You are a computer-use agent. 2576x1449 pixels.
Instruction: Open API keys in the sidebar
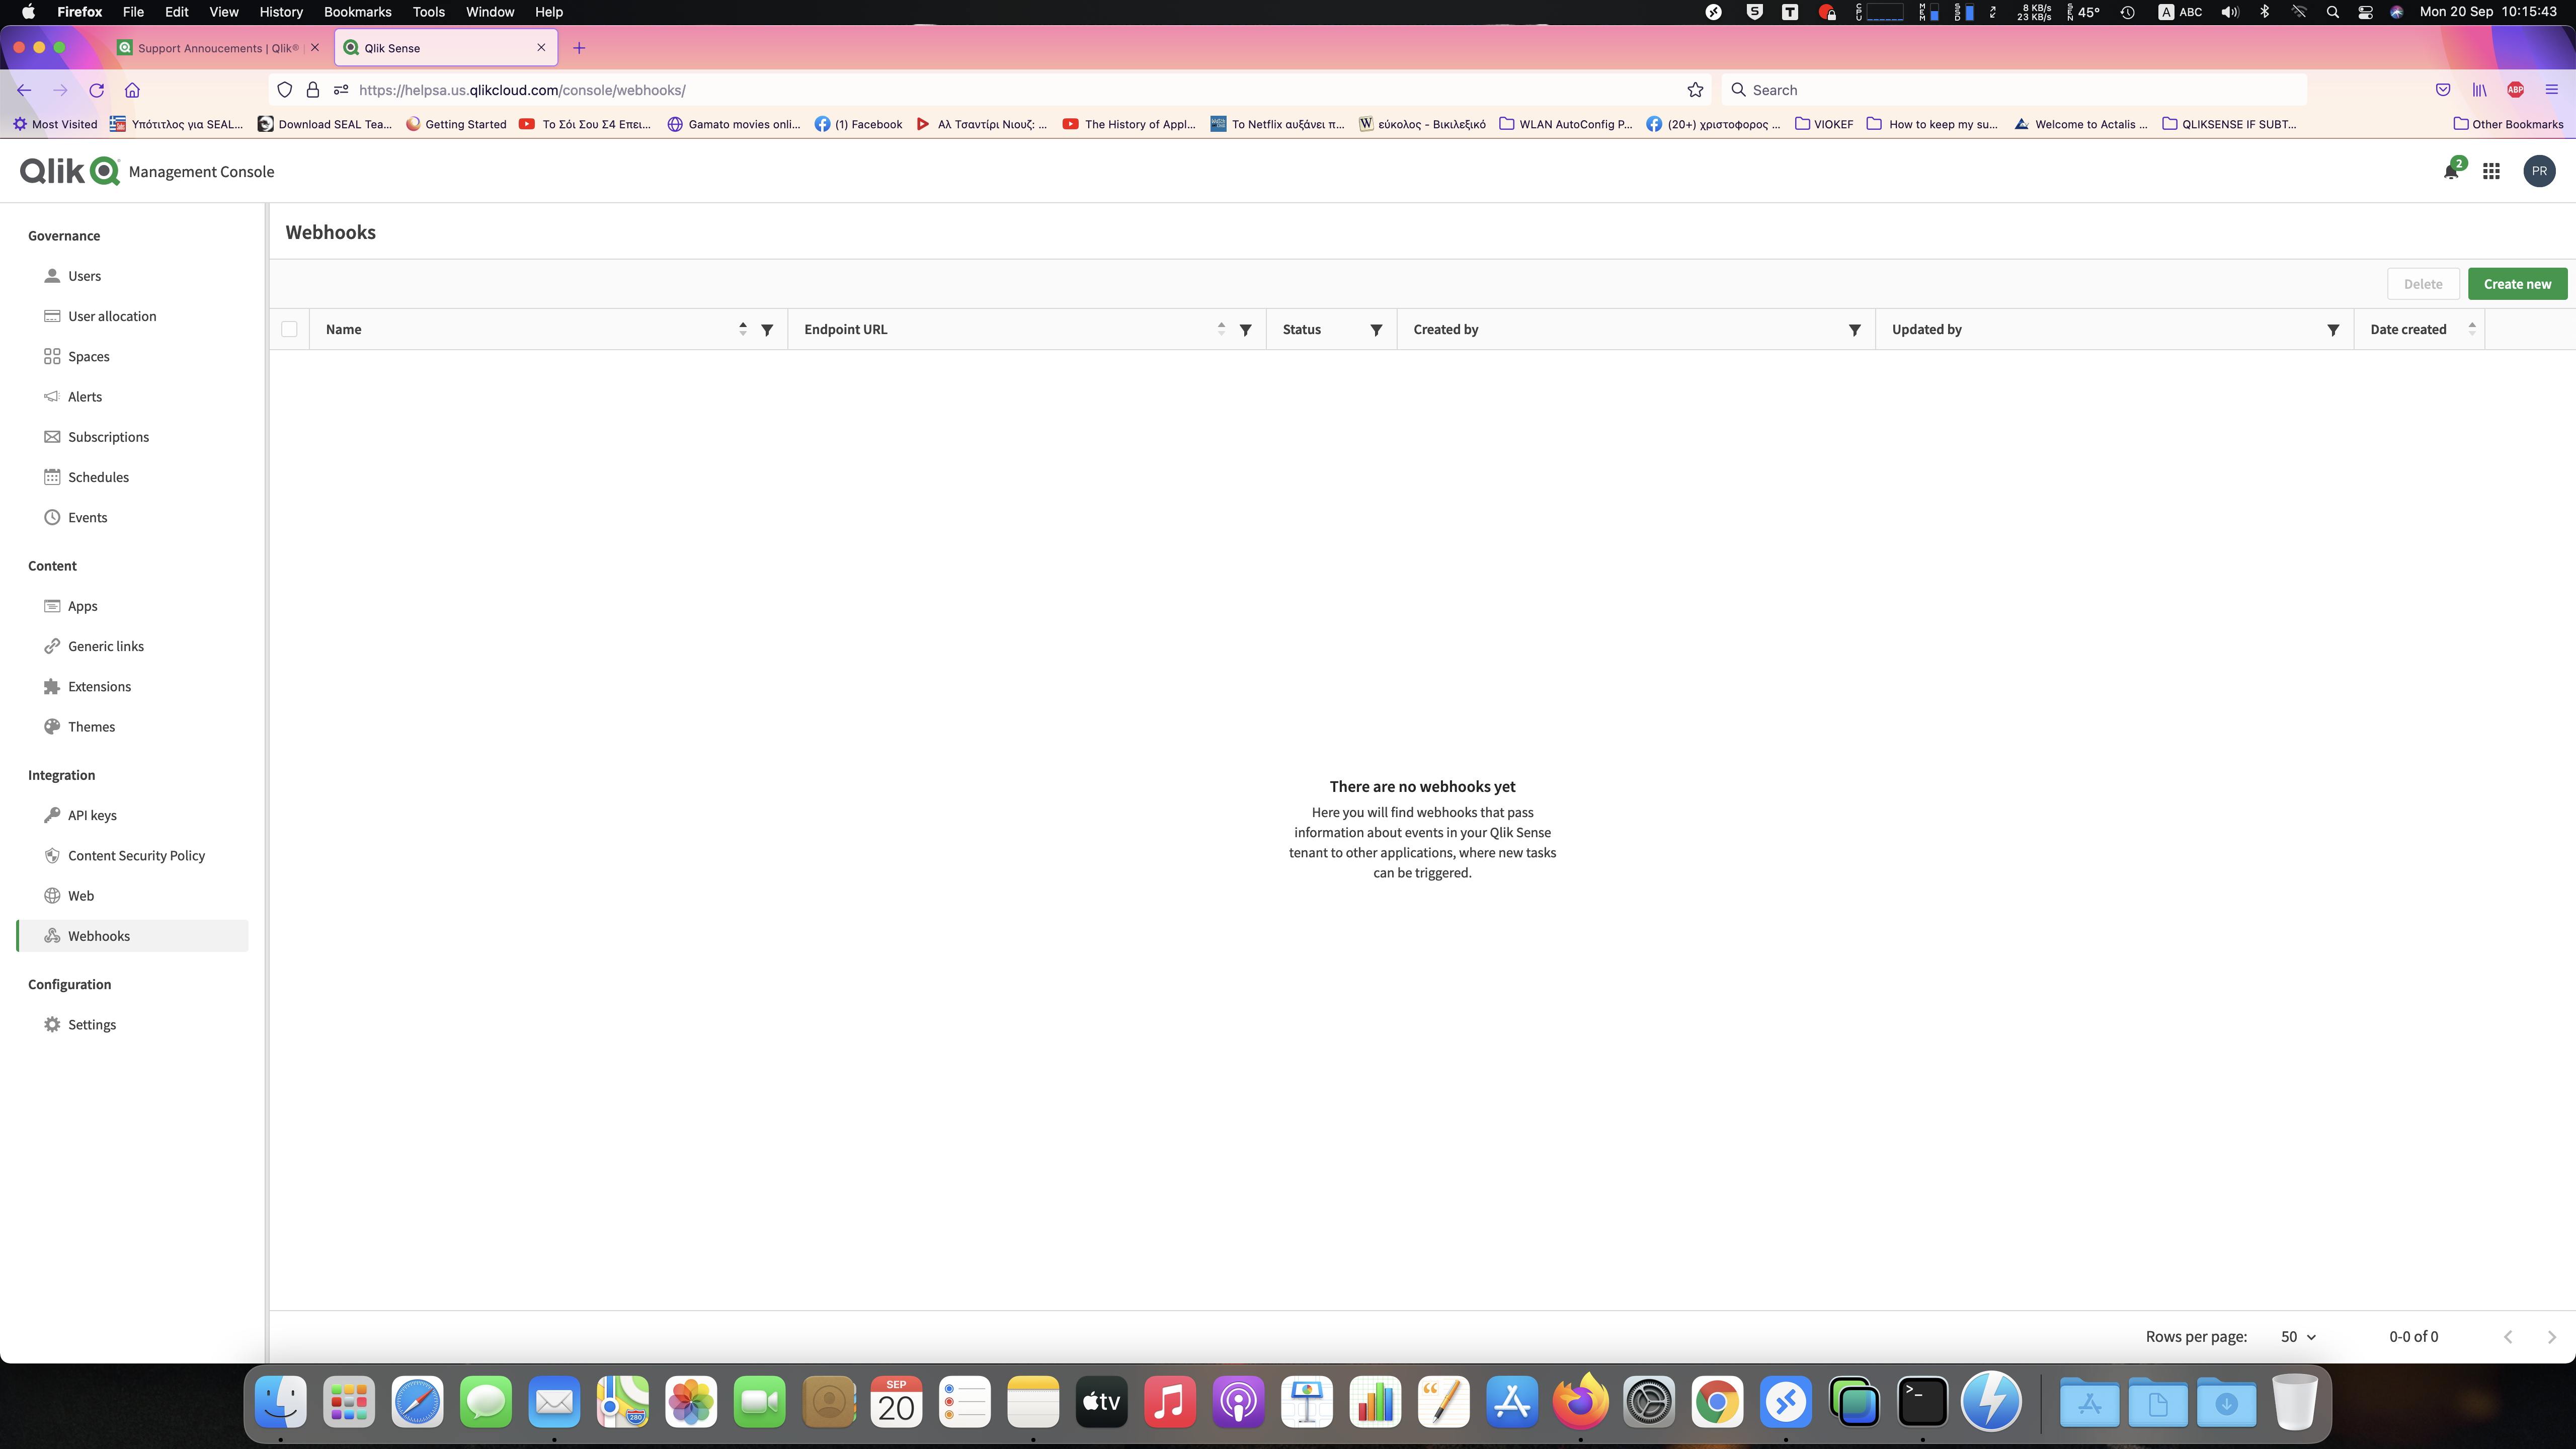(92, 815)
